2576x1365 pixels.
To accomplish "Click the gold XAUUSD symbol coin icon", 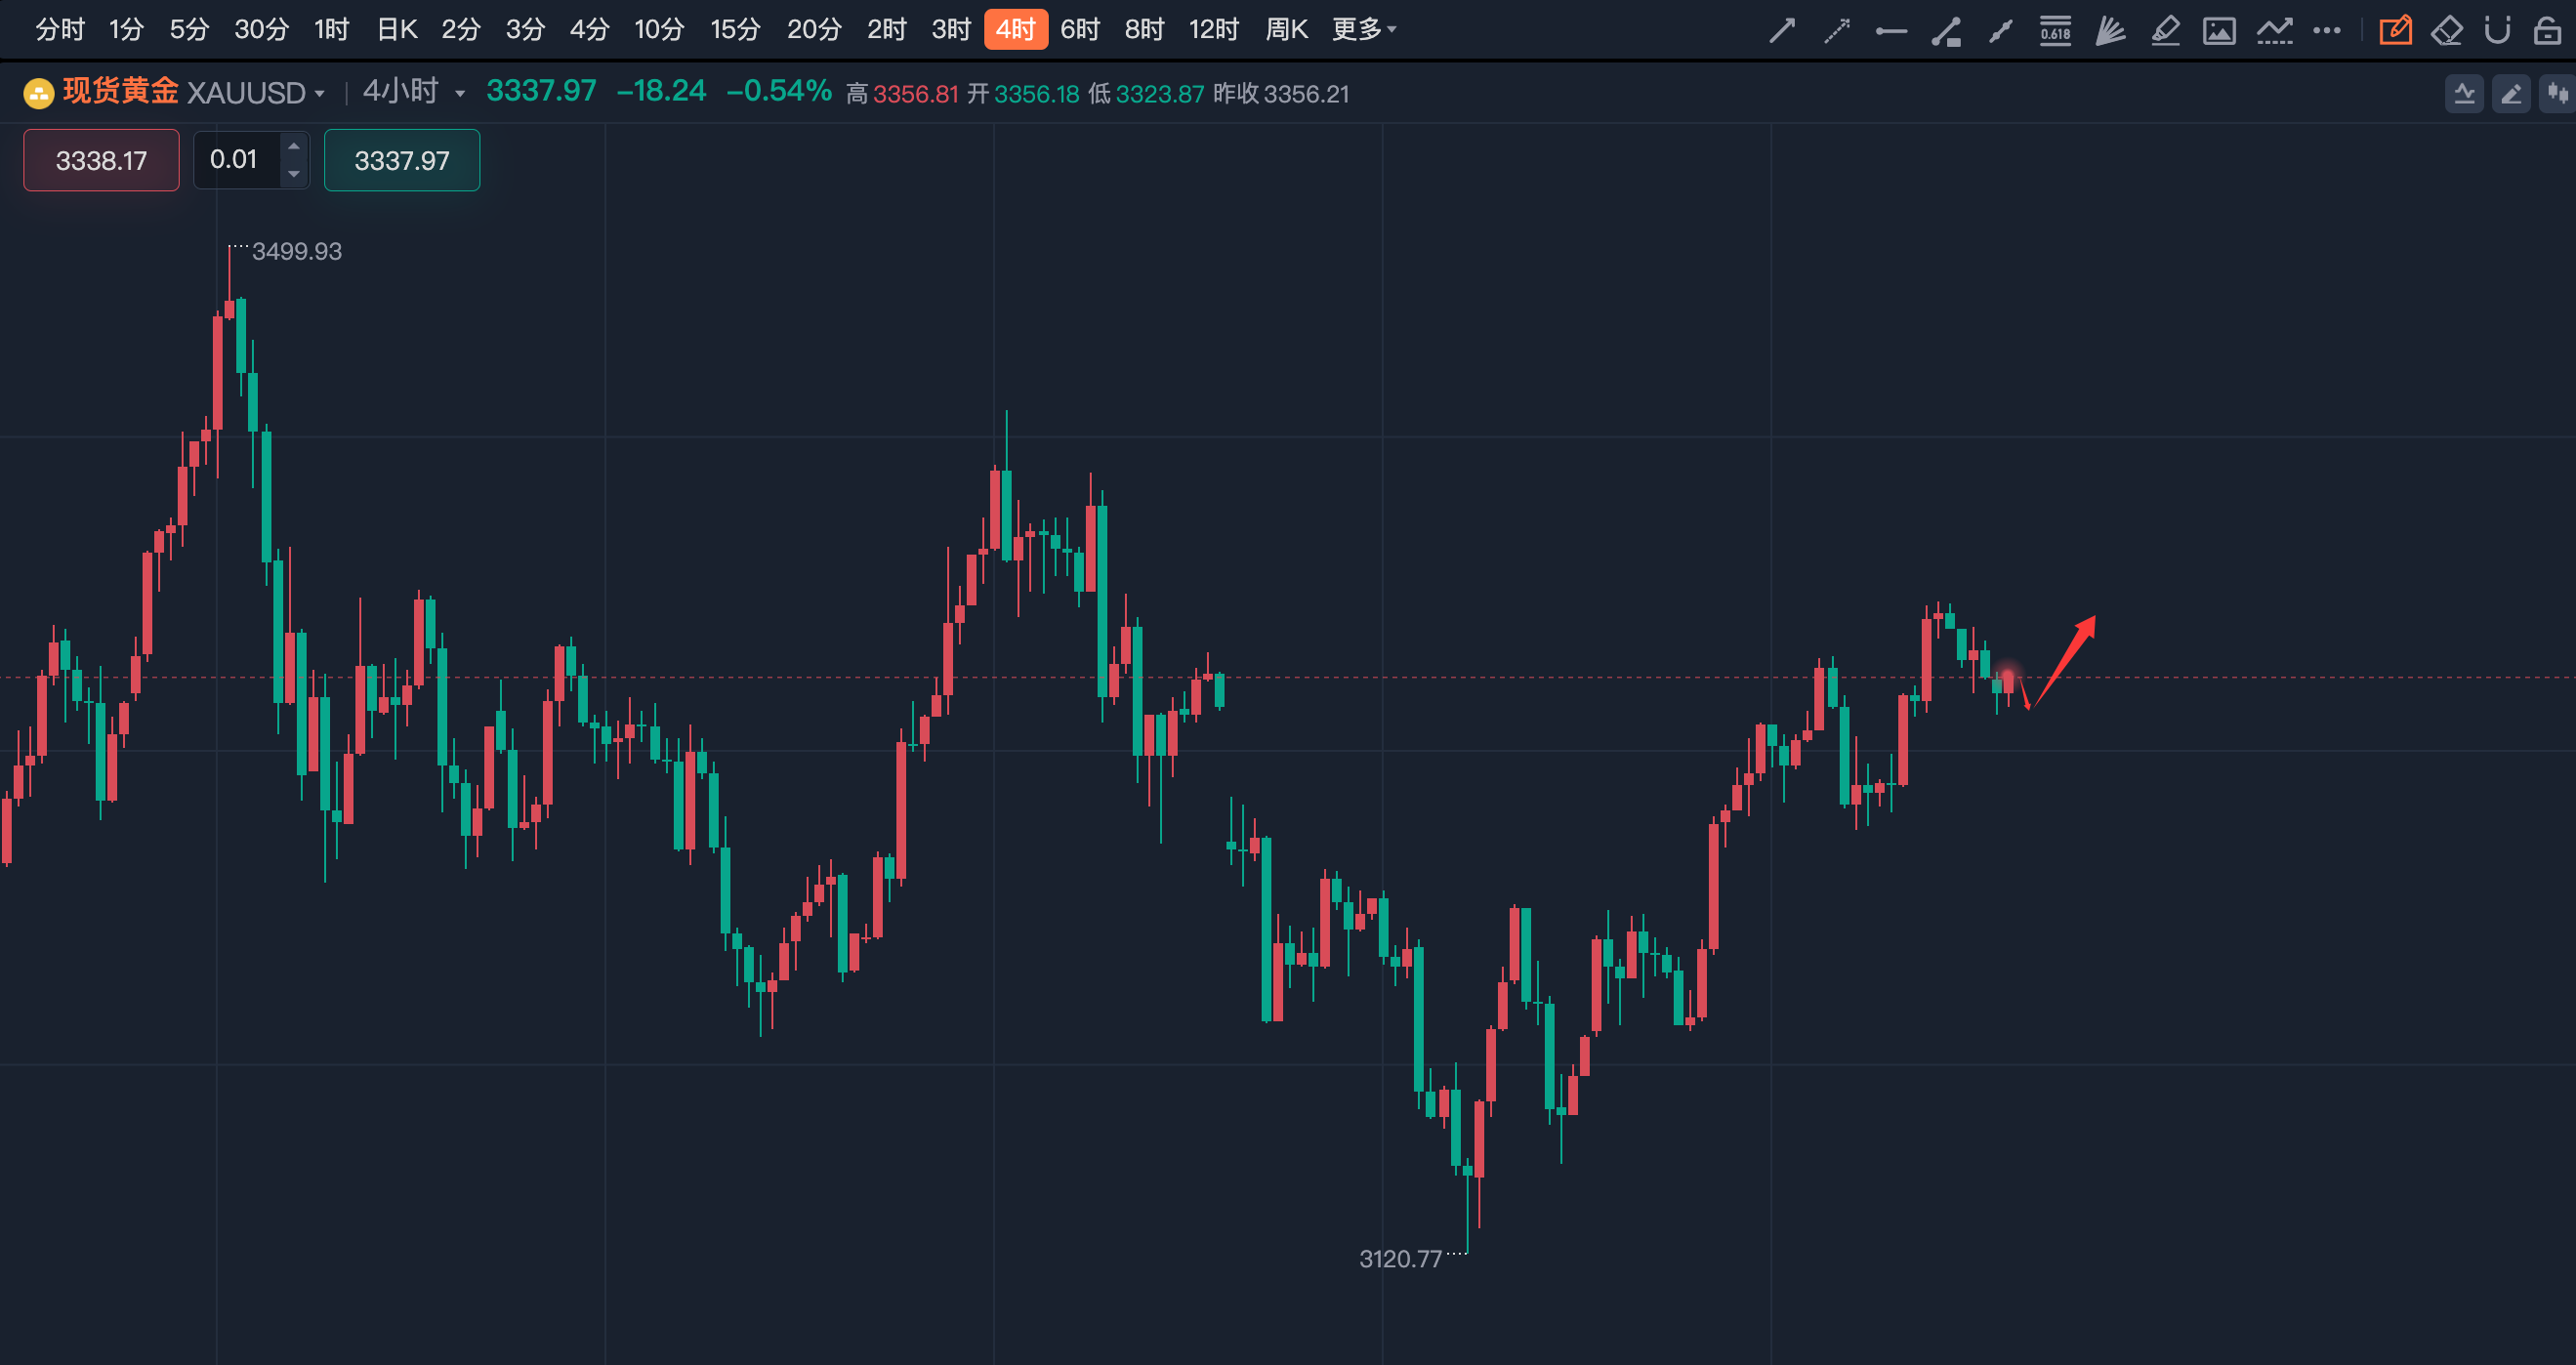I will coord(38,94).
